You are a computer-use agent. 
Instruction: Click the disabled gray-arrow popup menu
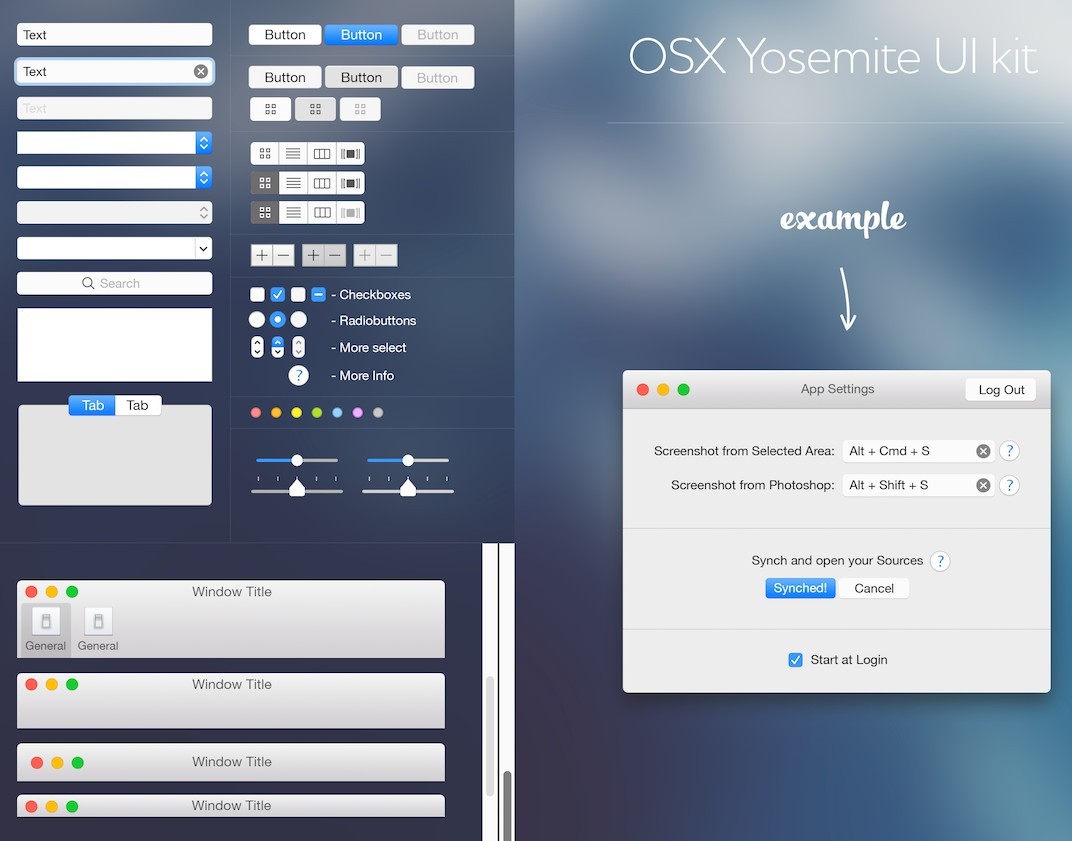point(114,212)
